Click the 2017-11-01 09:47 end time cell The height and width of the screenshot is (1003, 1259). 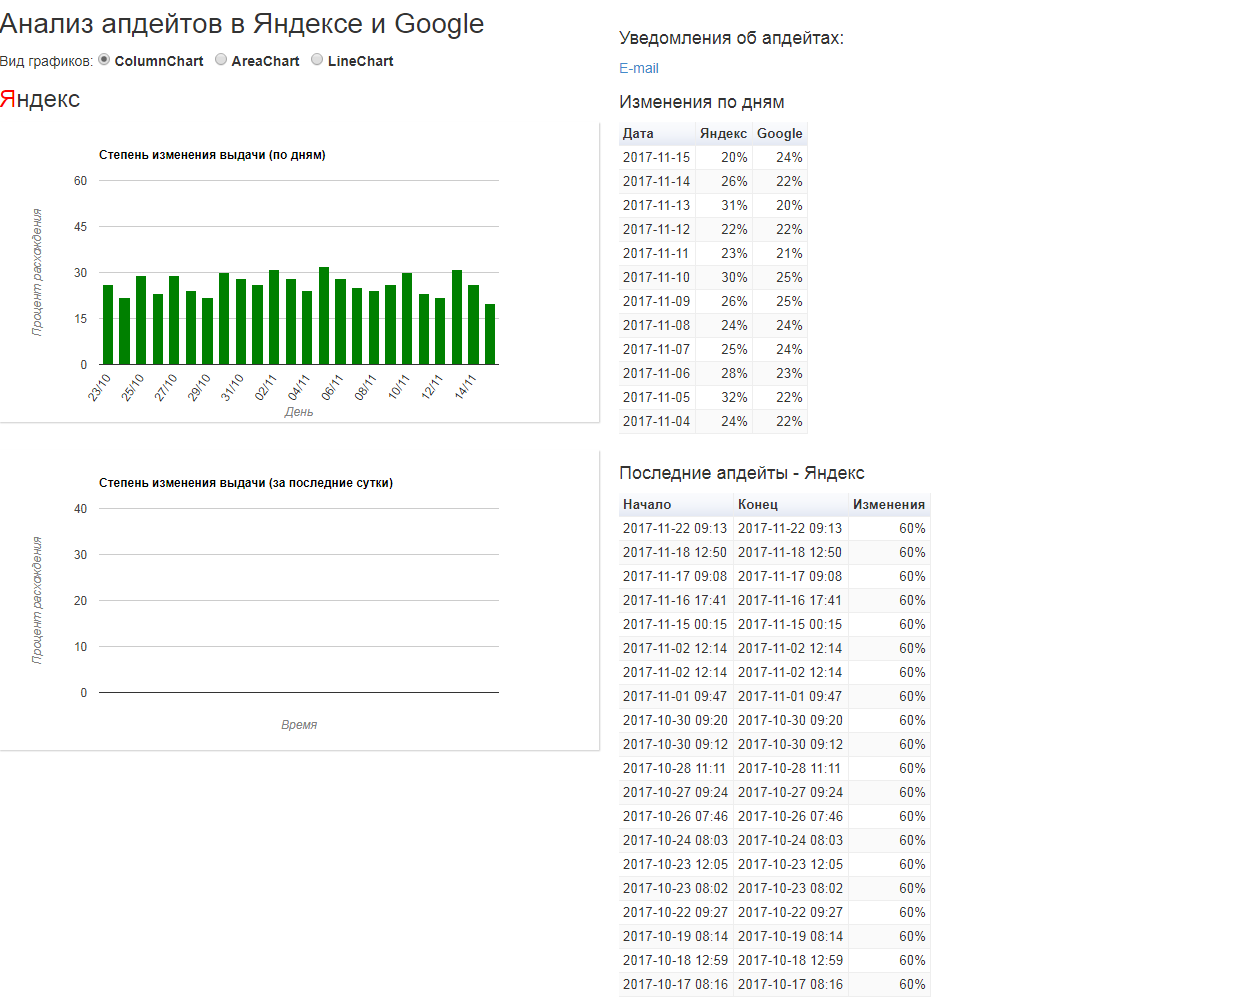click(x=790, y=696)
